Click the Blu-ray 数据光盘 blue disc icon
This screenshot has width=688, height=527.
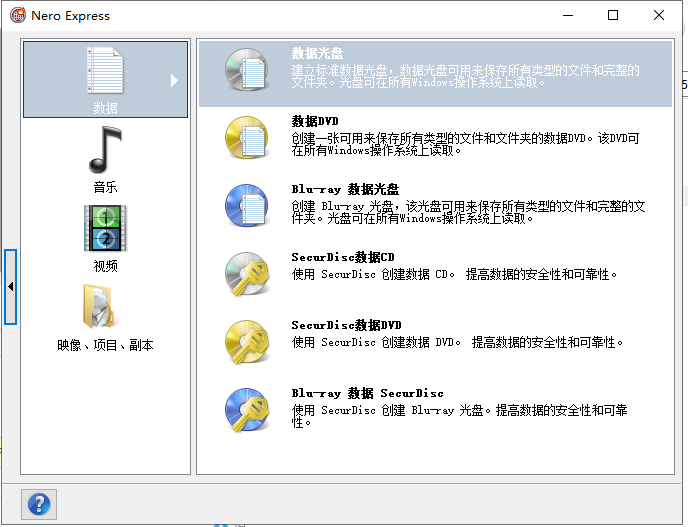point(247,205)
